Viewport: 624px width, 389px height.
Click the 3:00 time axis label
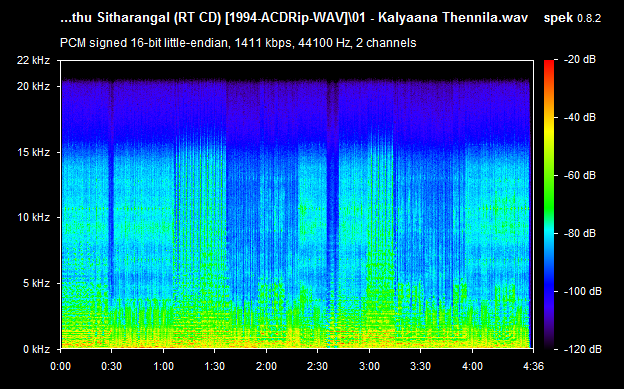(x=369, y=366)
